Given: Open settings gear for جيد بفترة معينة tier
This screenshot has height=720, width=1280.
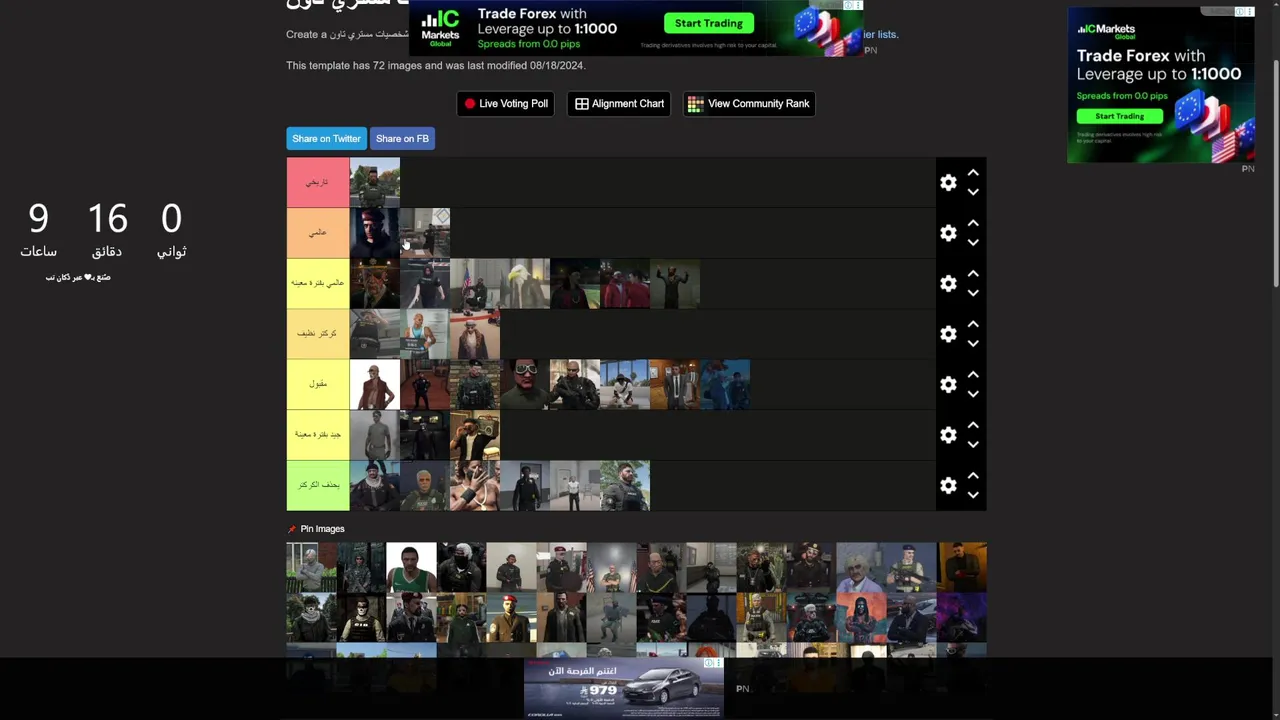Looking at the screenshot, I should tap(948, 435).
